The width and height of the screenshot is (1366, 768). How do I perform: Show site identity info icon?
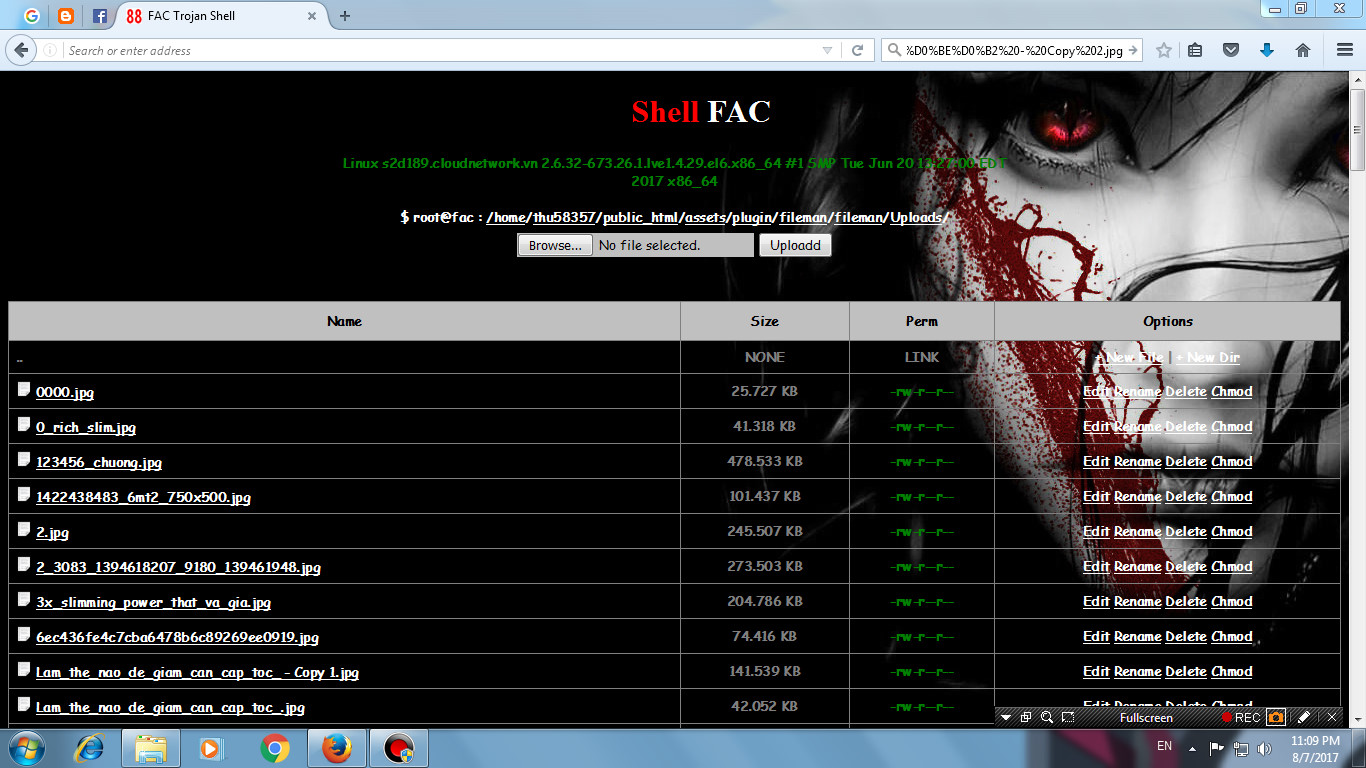click(50, 50)
